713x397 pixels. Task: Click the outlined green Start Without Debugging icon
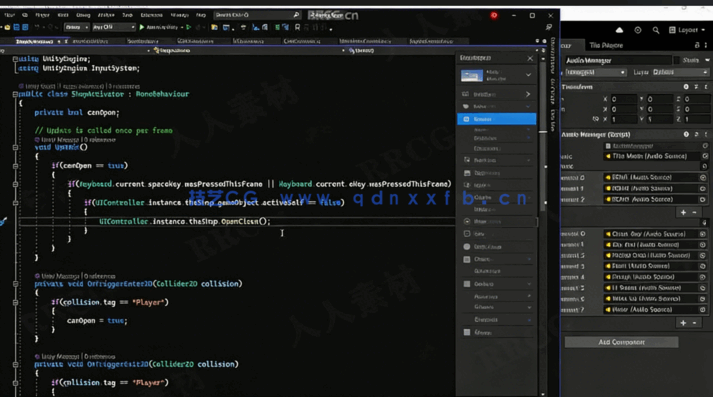coord(189,27)
